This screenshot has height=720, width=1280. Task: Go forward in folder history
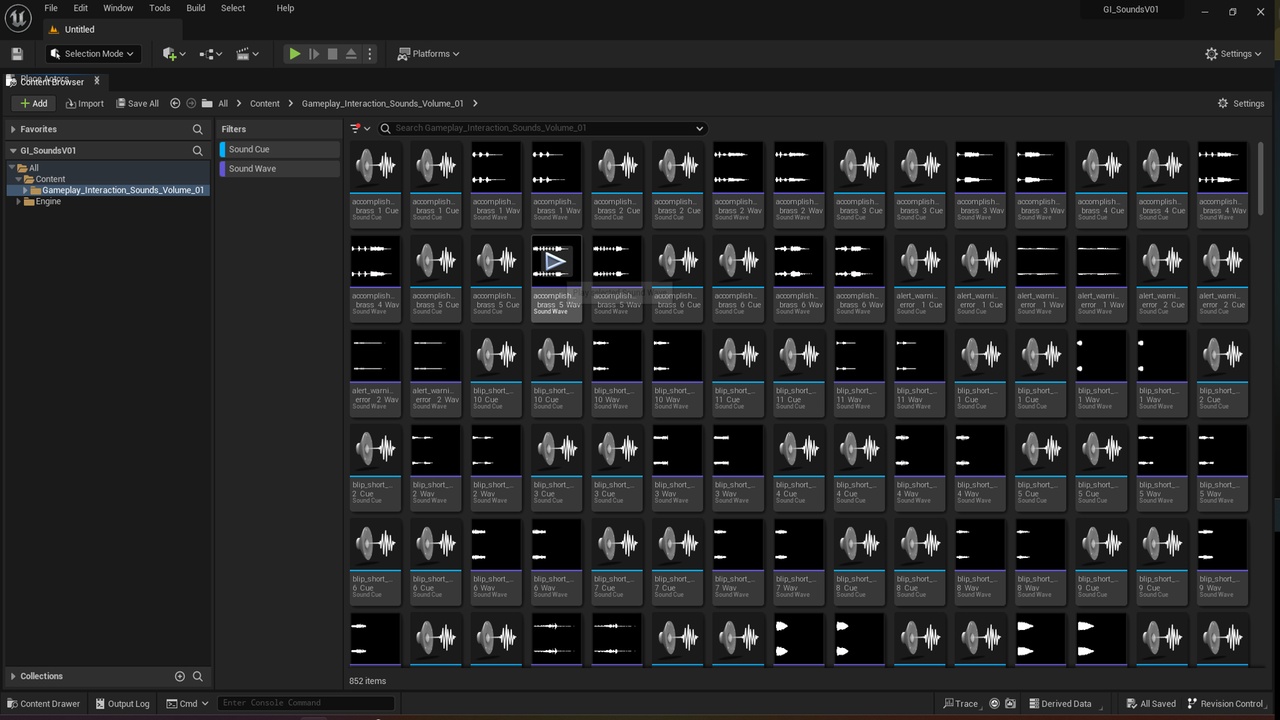pyautogui.click(x=190, y=103)
